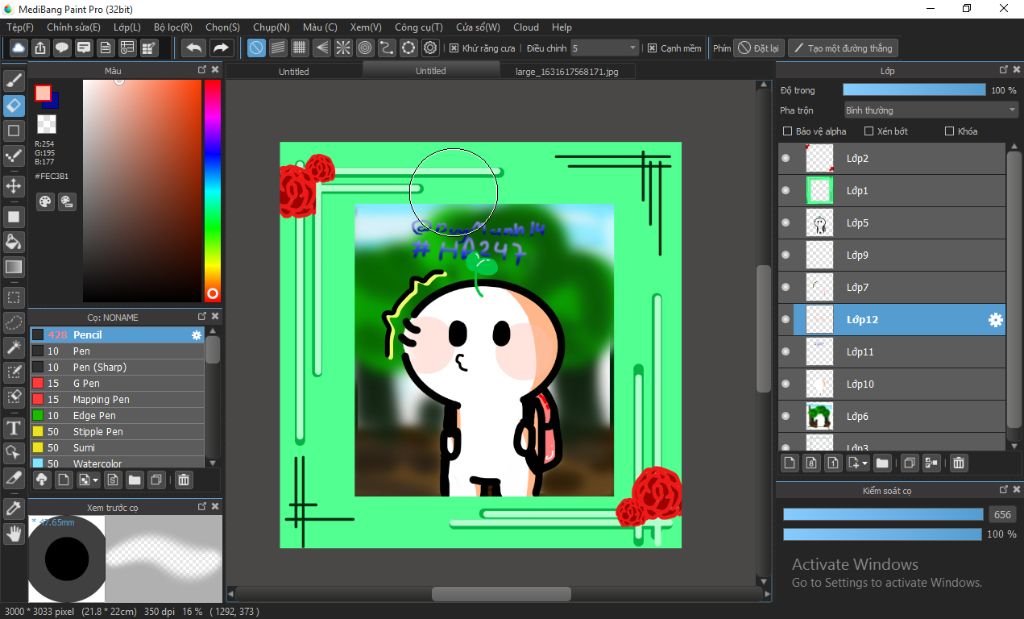
Task: Hide layer Lớp1
Action: coord(786,191)
